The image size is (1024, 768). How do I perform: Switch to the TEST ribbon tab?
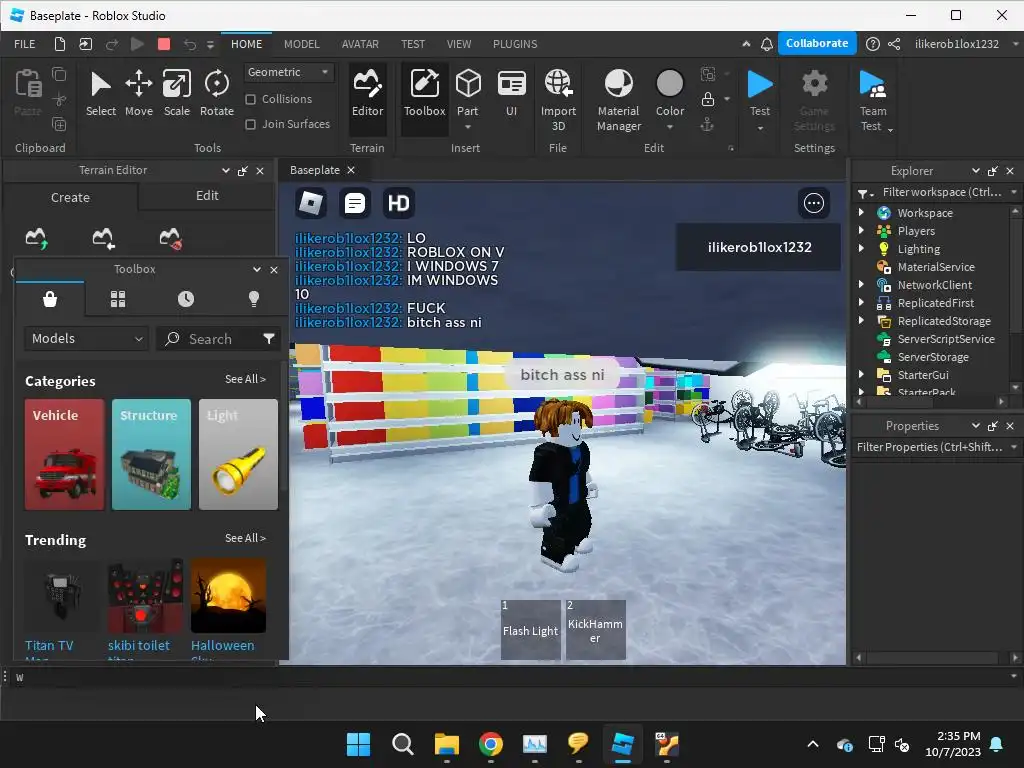pos(413,44)
